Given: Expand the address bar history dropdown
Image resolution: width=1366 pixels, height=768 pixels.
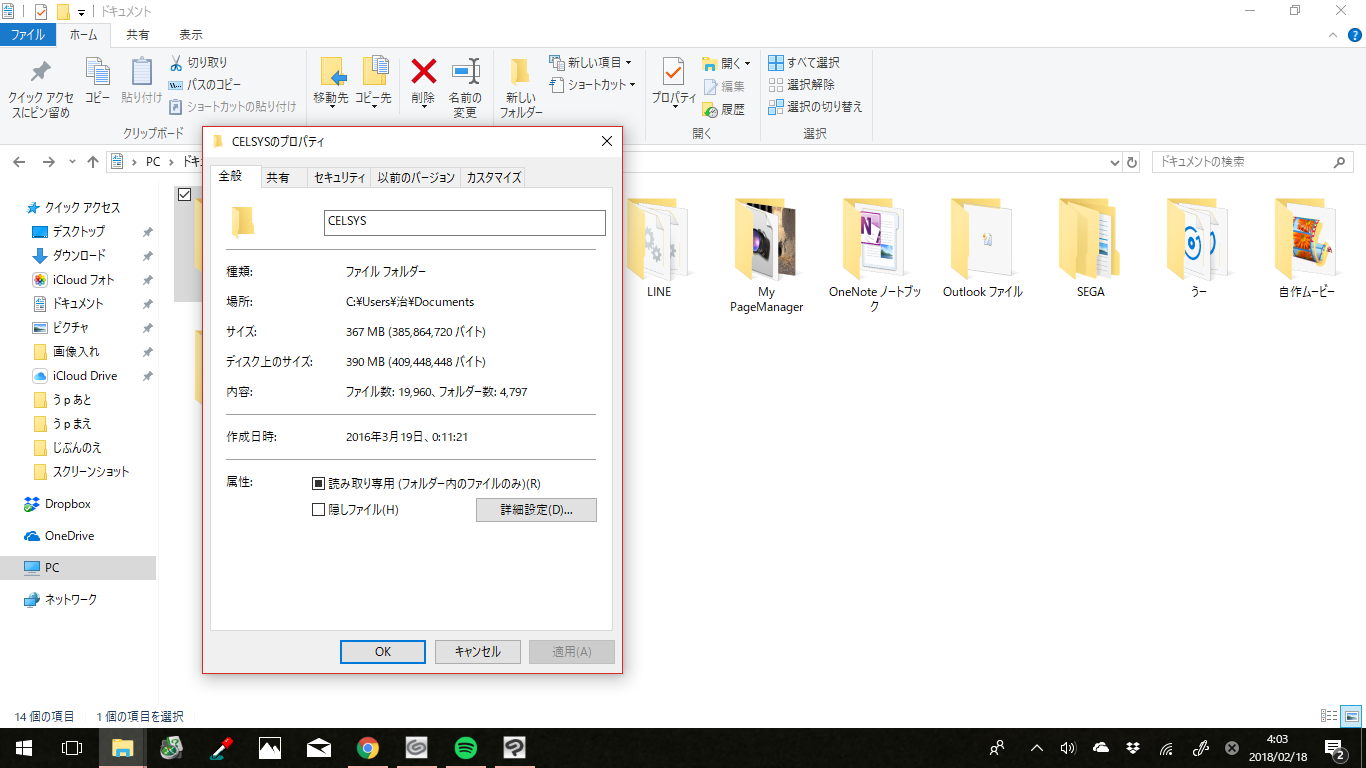Looking at the screenshot, I should coord(1116,162).
